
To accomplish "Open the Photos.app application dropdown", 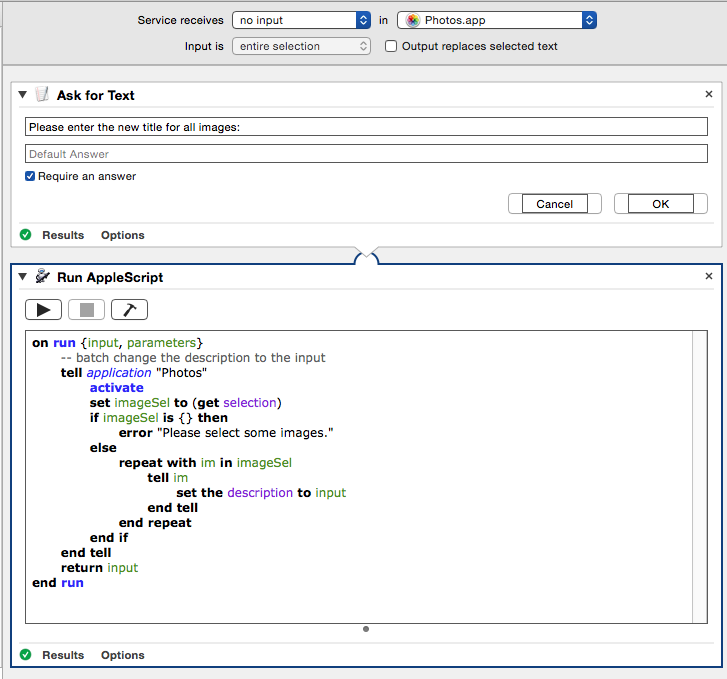I will pos(497,20).
